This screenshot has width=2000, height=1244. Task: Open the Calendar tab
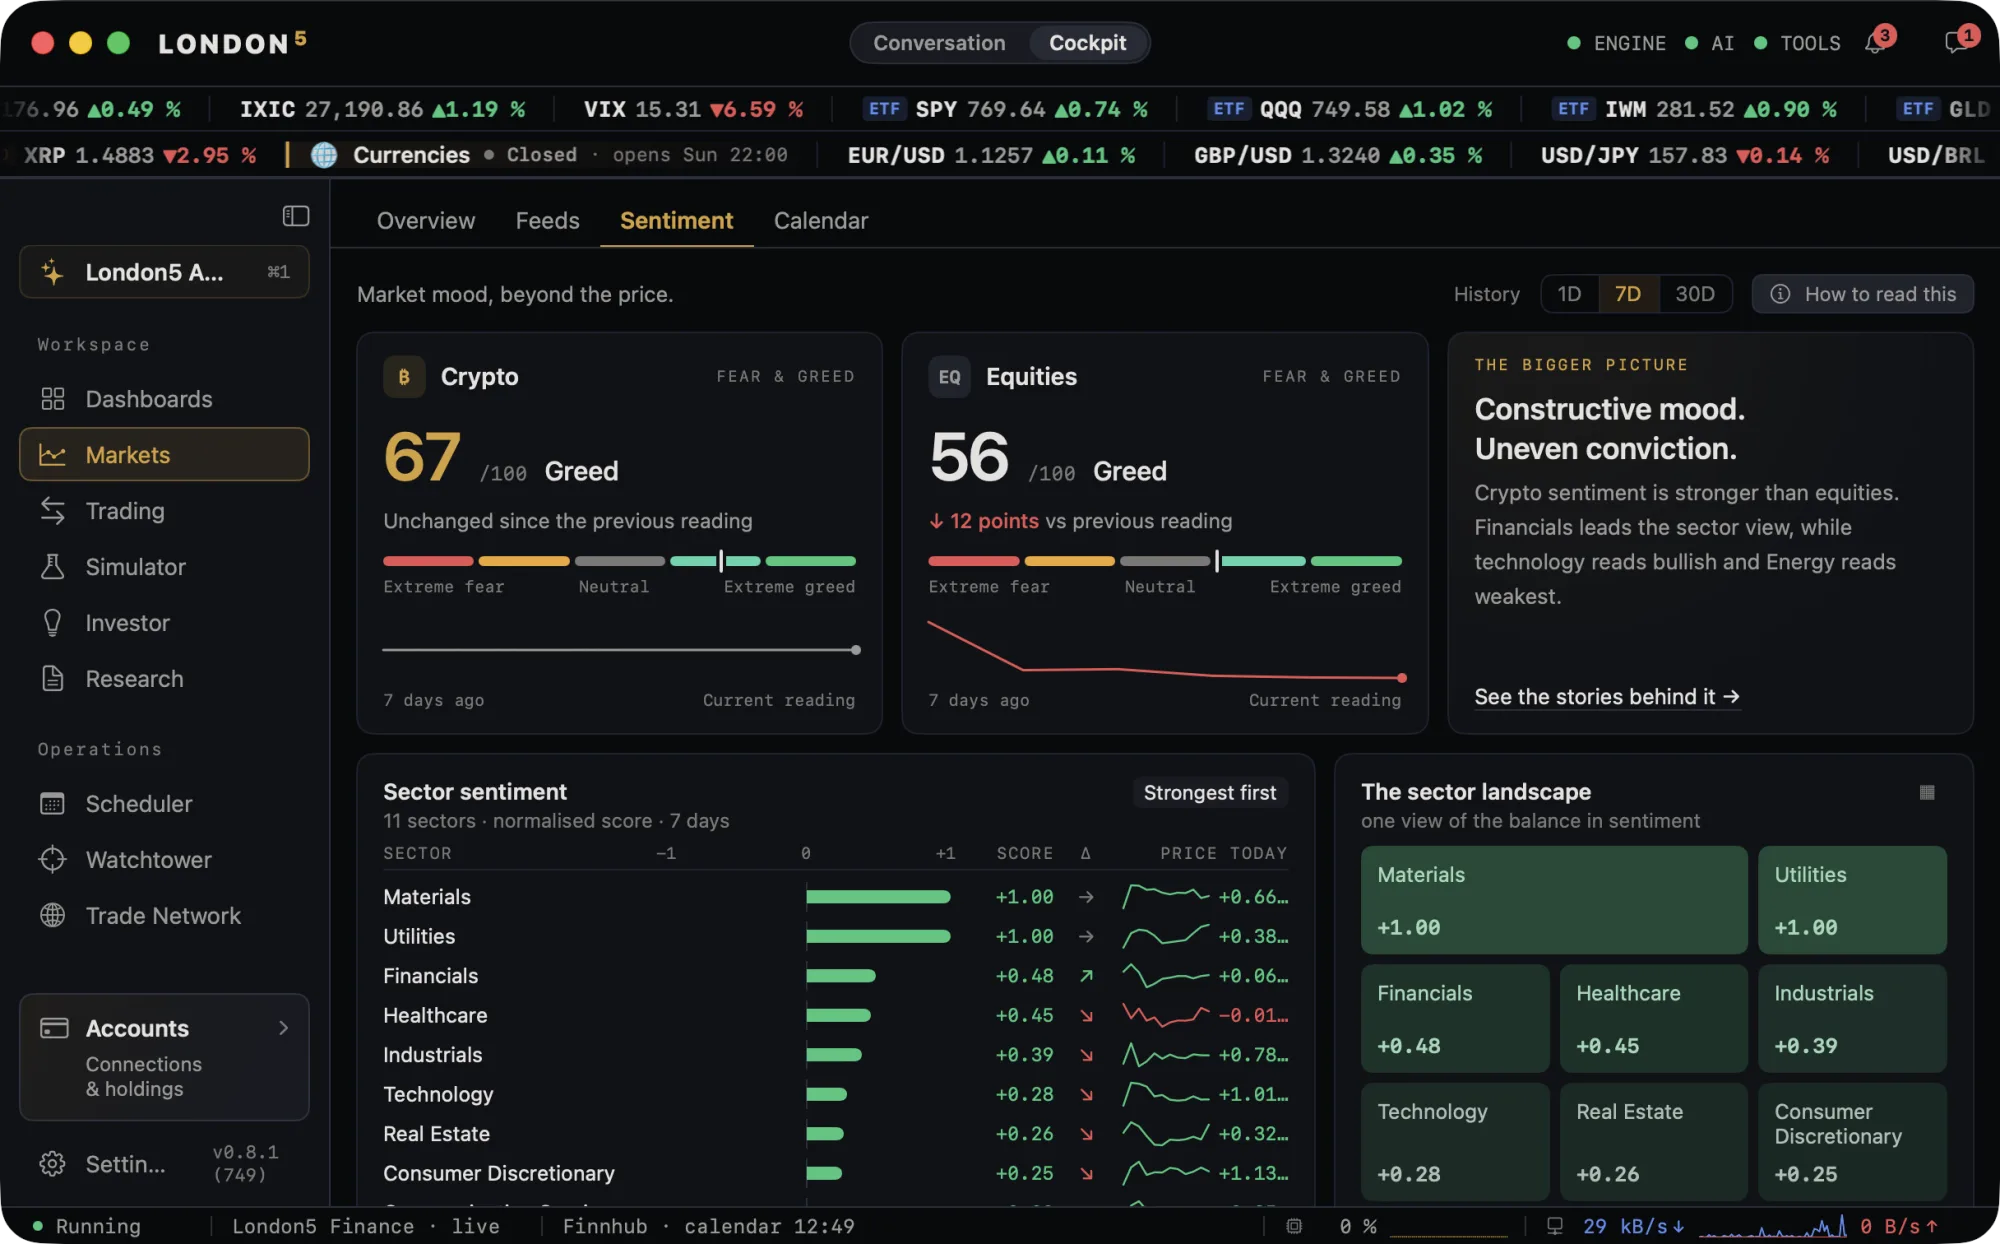pos(821,221)
